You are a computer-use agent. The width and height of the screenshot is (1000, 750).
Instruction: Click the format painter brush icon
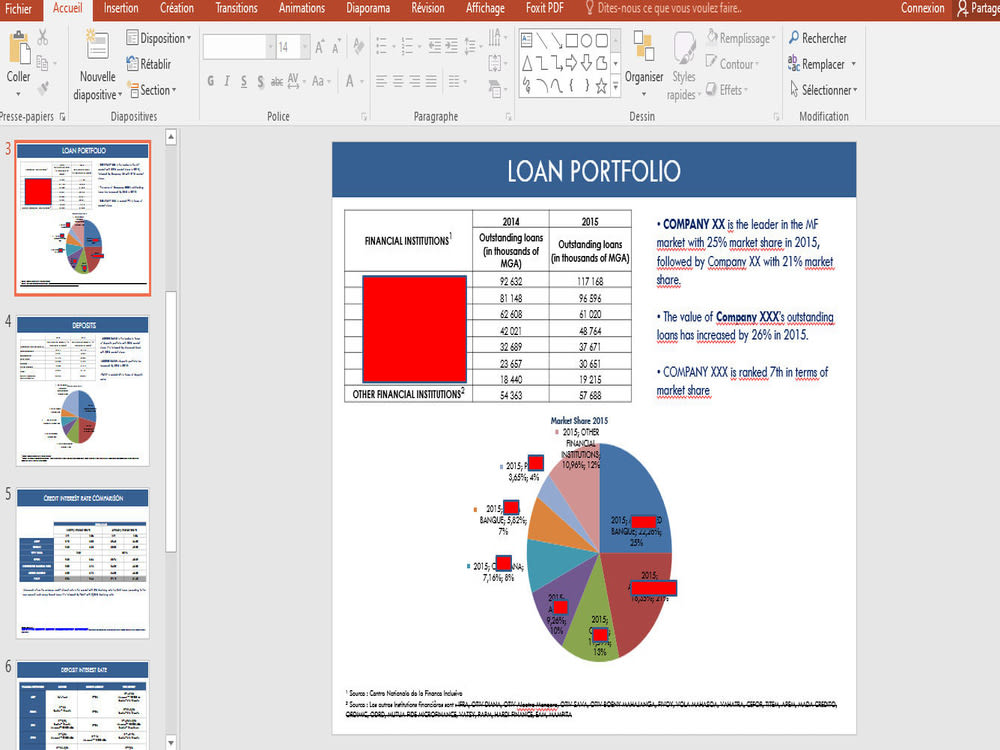[43, 88]
